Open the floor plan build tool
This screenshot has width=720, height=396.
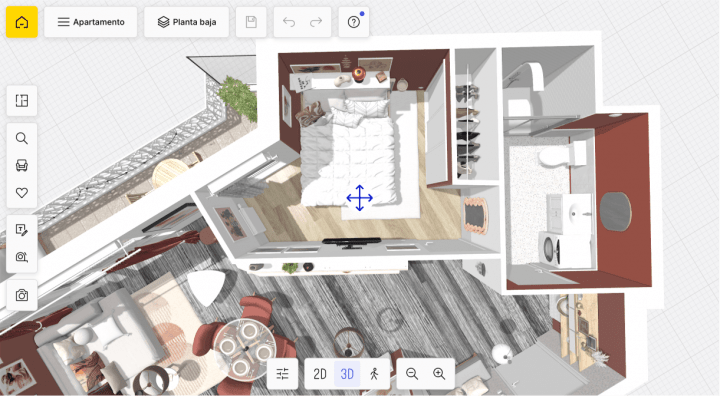22,100
